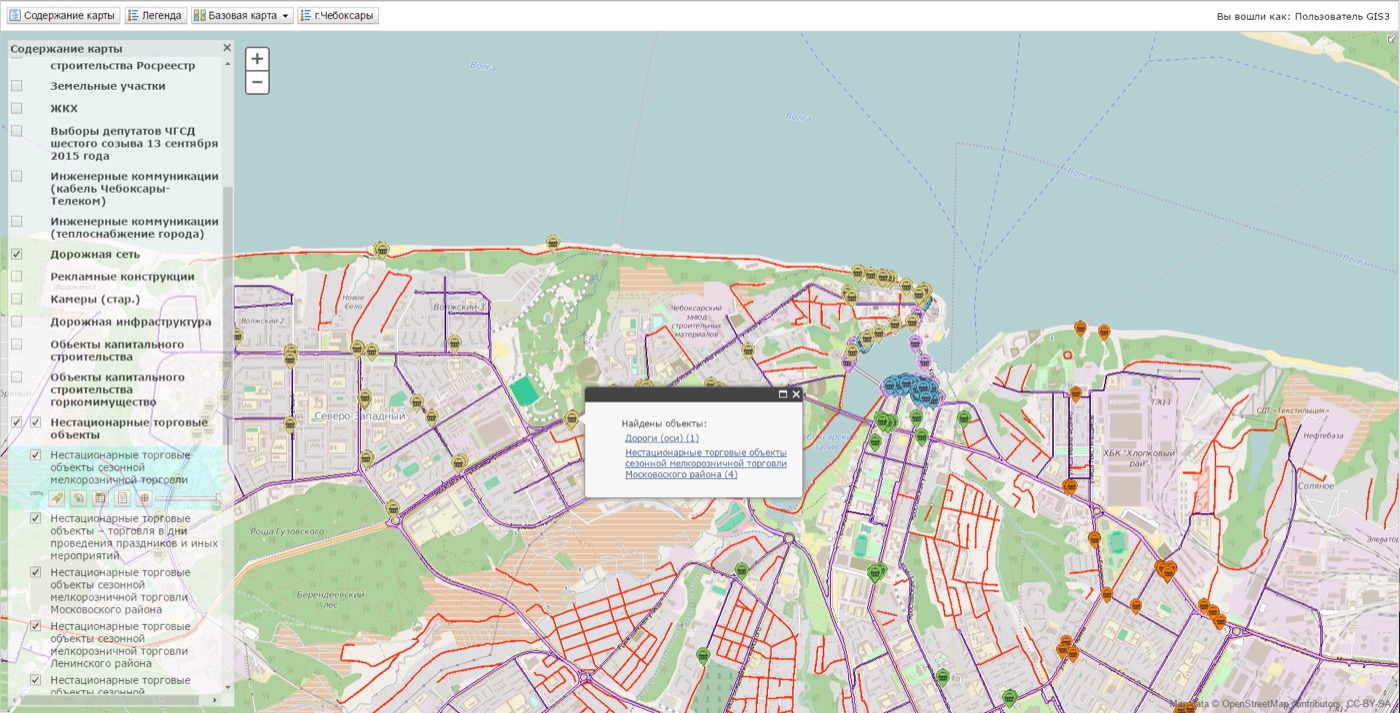Image resolution: width=1400 pixels, height=713 pixels.
Task: Click the г.Чебоксары toolbar button
Action: pos(338,16)
